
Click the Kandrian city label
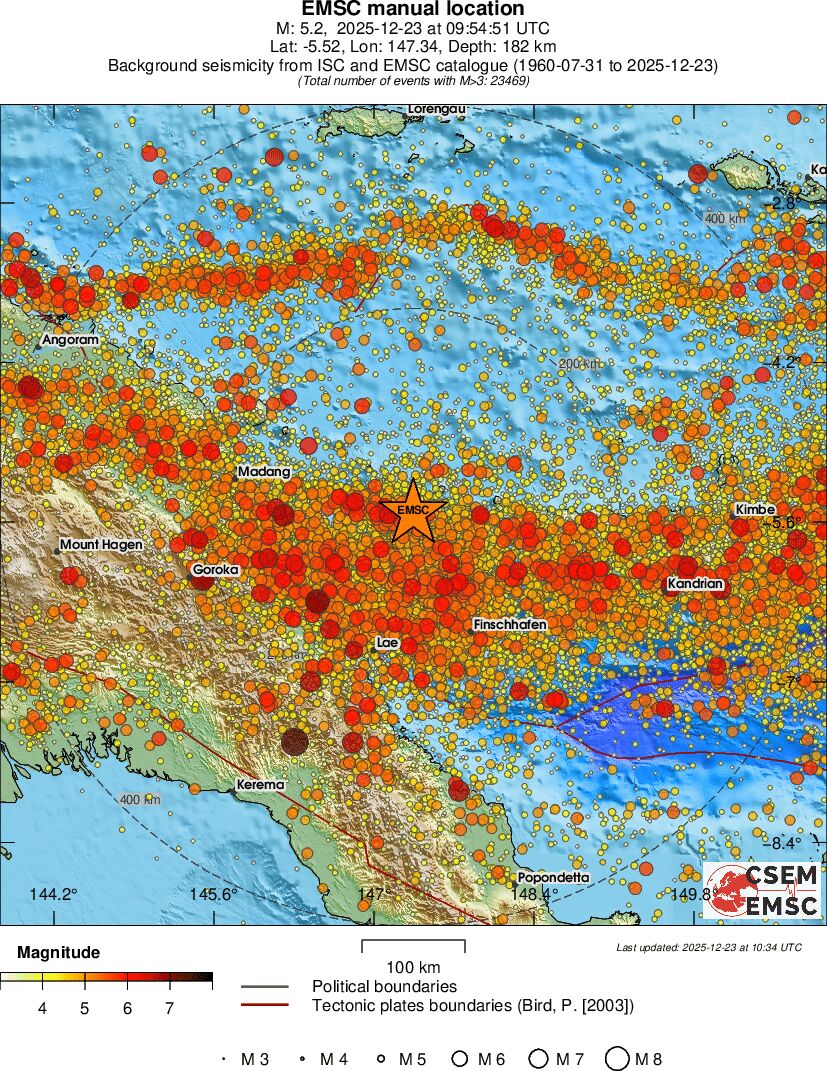(x=695, y=584)
